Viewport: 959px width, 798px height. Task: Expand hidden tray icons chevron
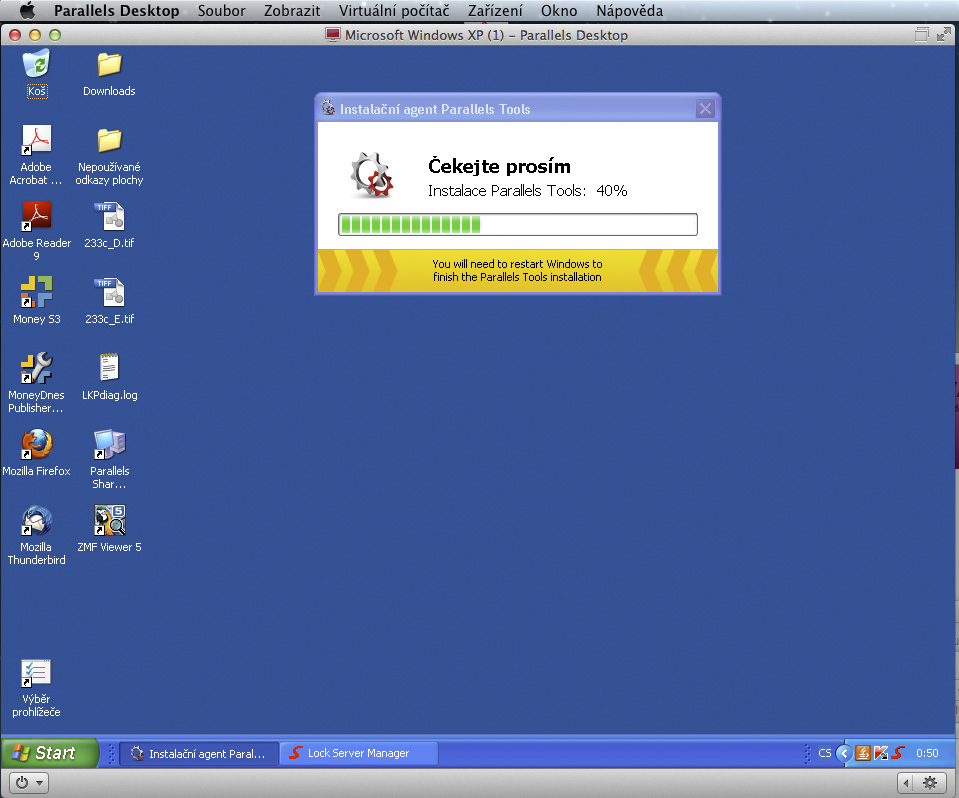point(844,753)
